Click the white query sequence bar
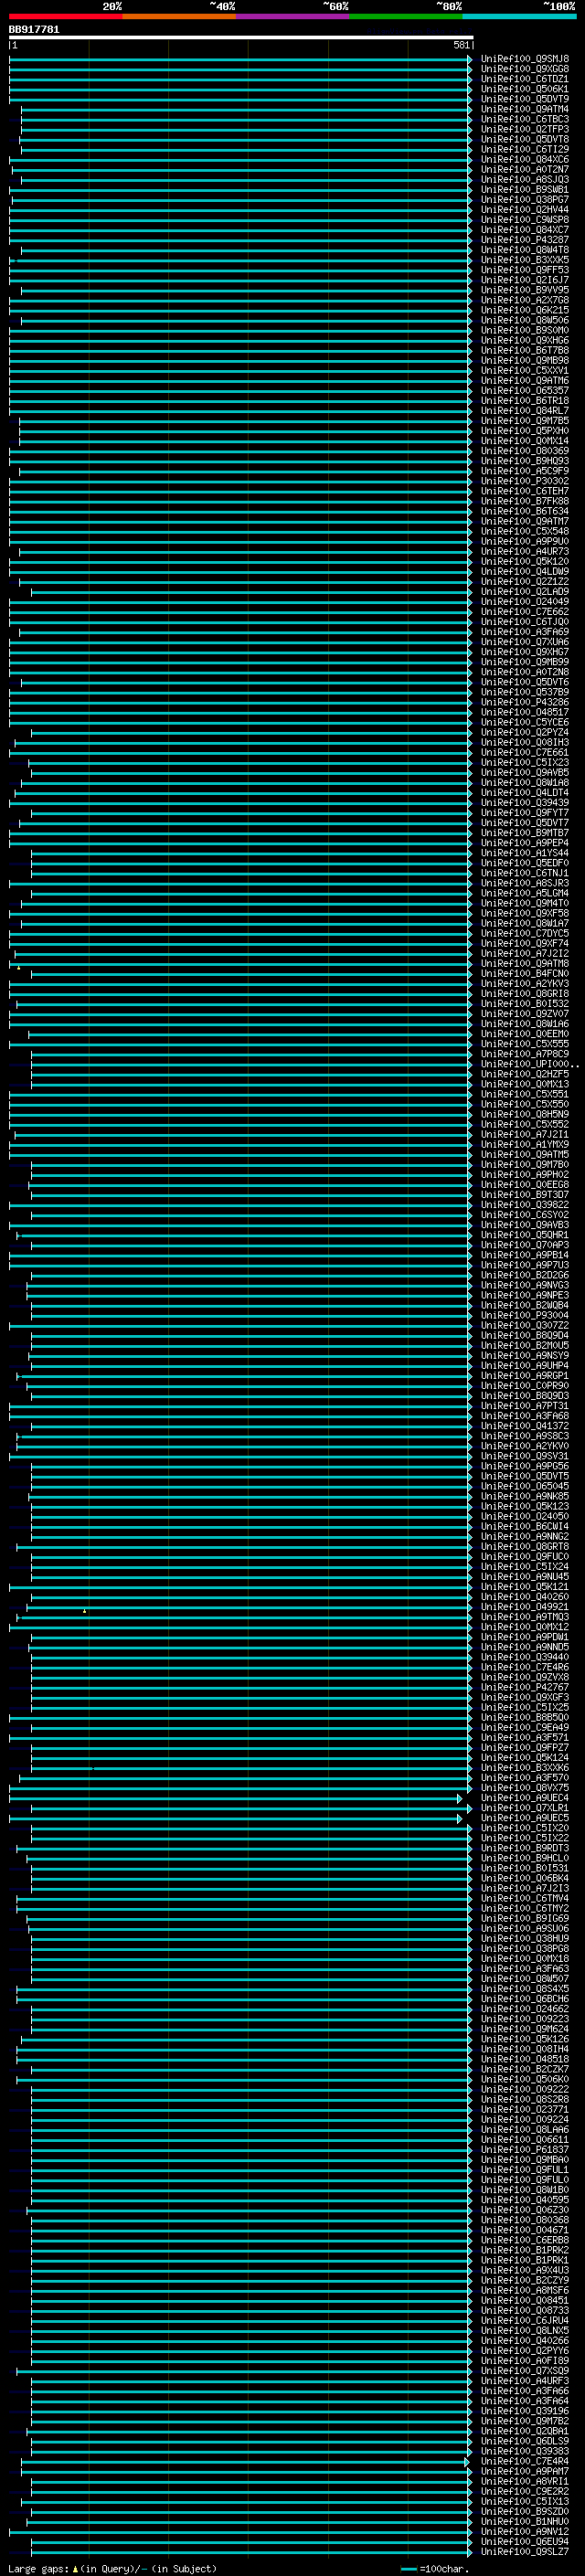 coord(241,37)
